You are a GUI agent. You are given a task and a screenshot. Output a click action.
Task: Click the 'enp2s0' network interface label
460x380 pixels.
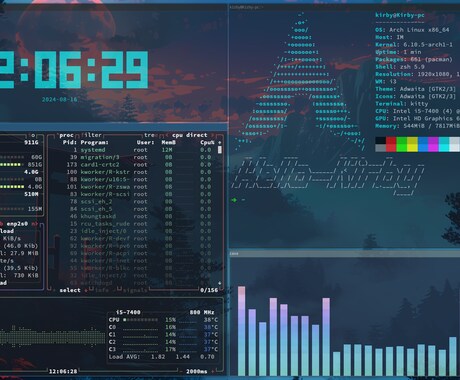(x=17, y=224)
